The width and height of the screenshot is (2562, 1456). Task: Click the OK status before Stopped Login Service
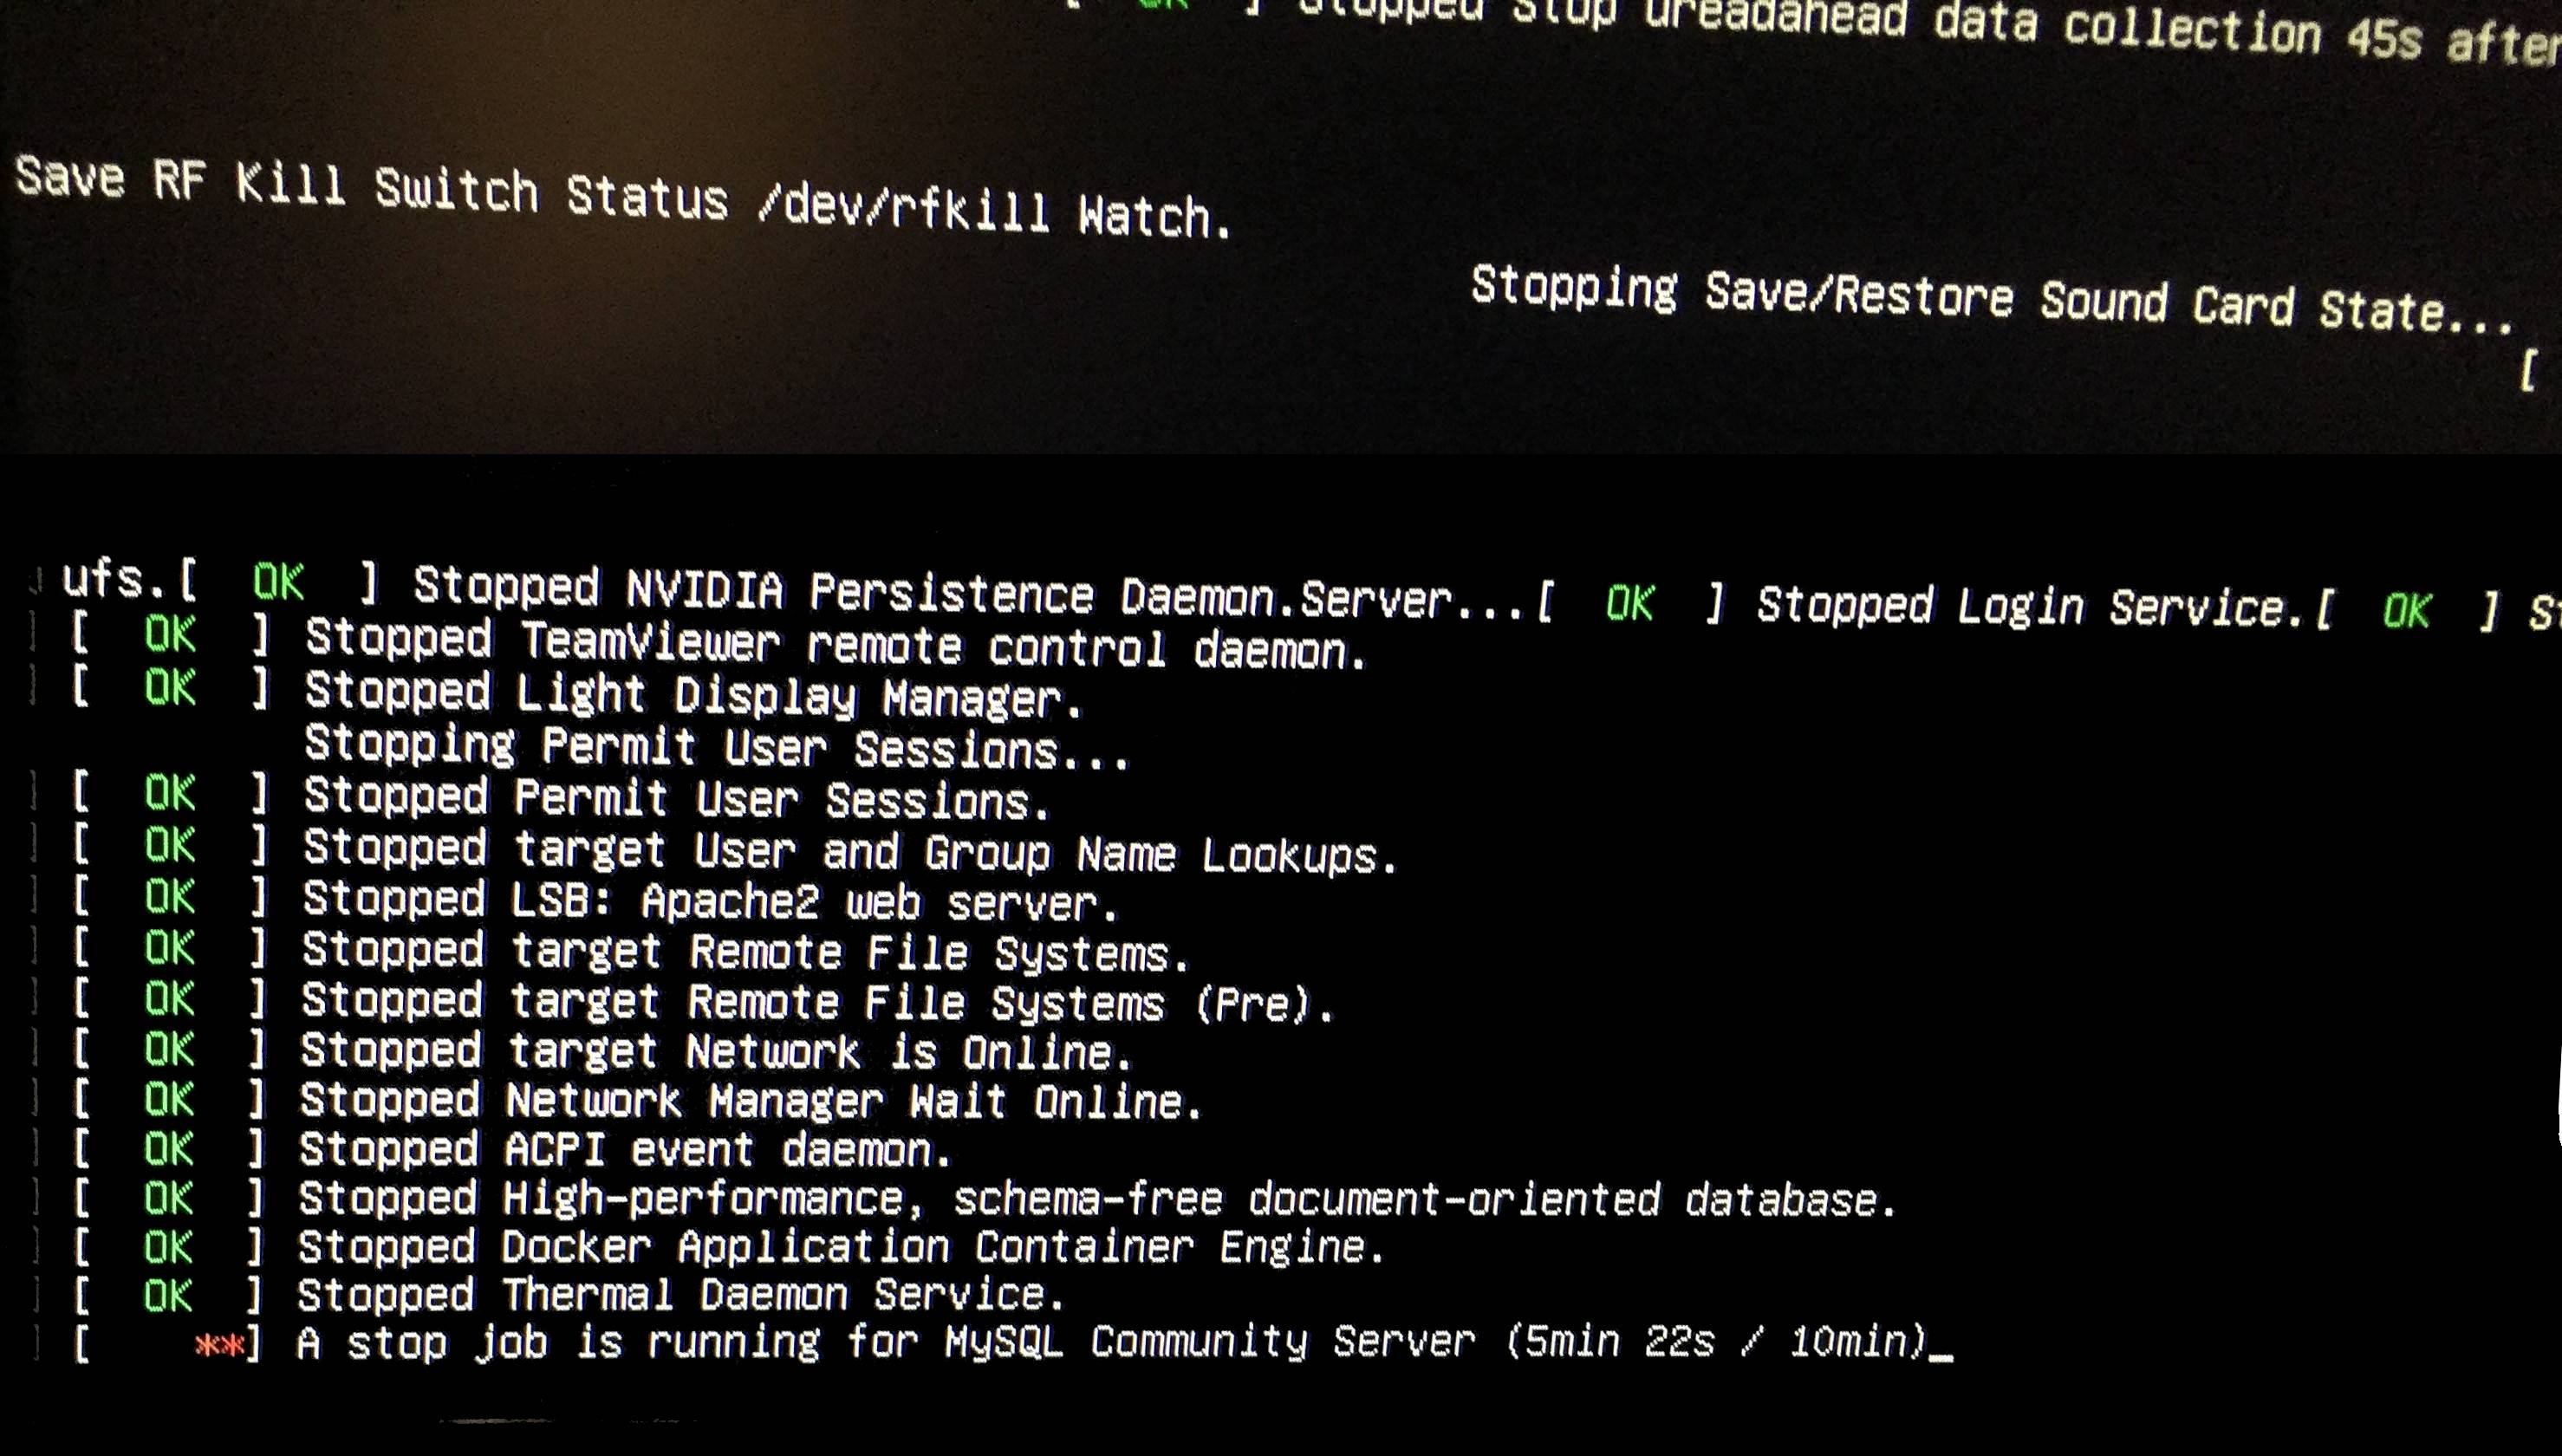click(1630, 603)
